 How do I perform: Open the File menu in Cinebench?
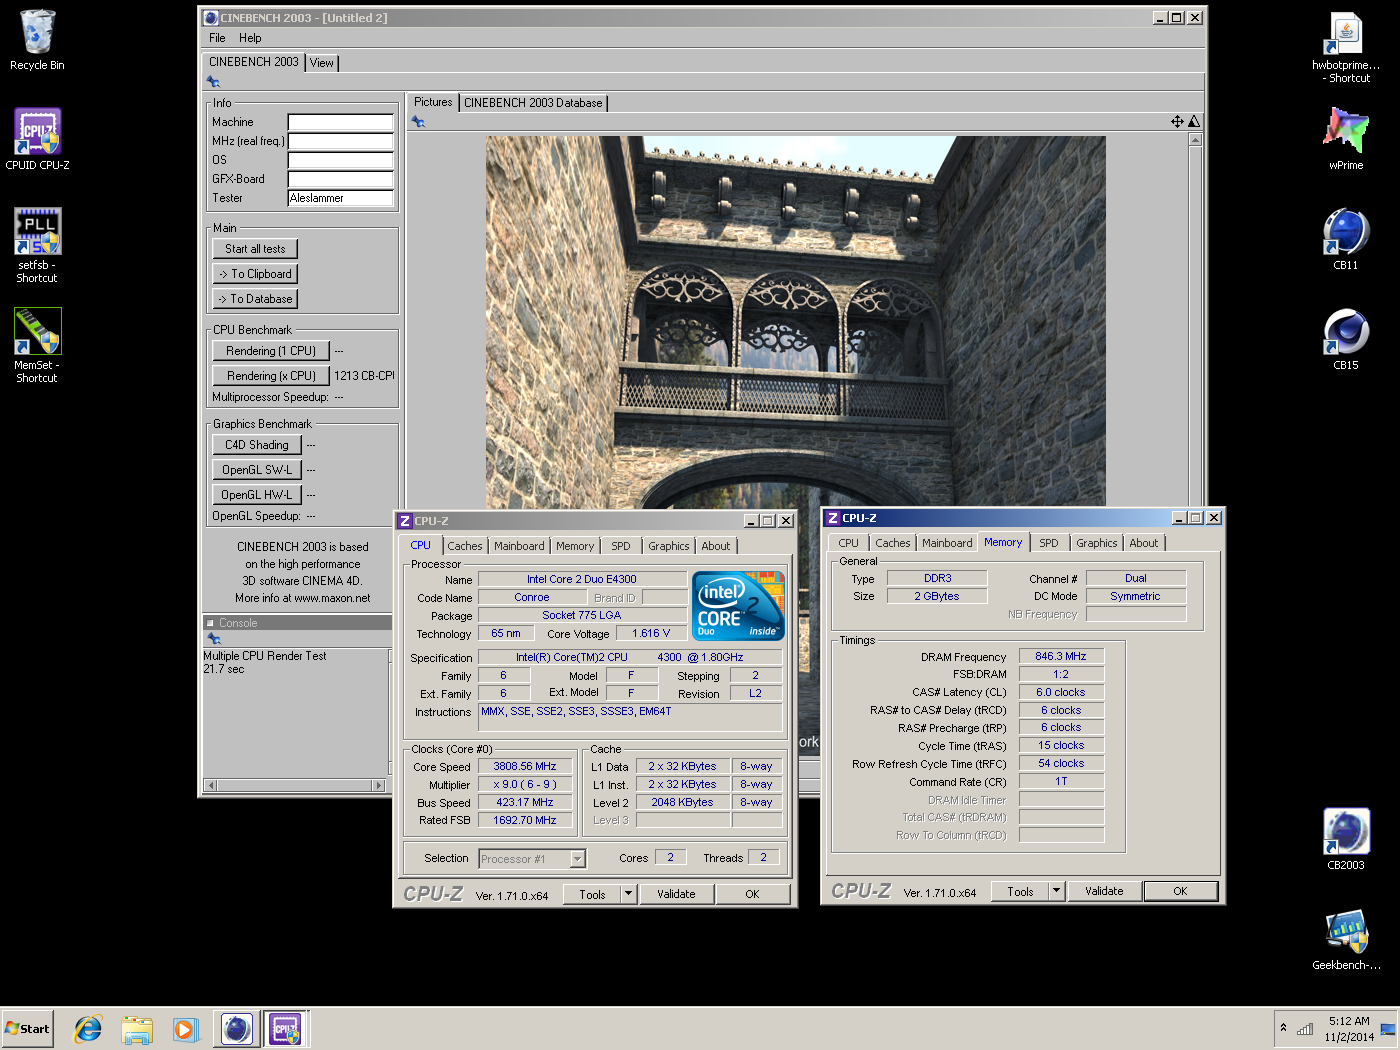tap(217, 38)
